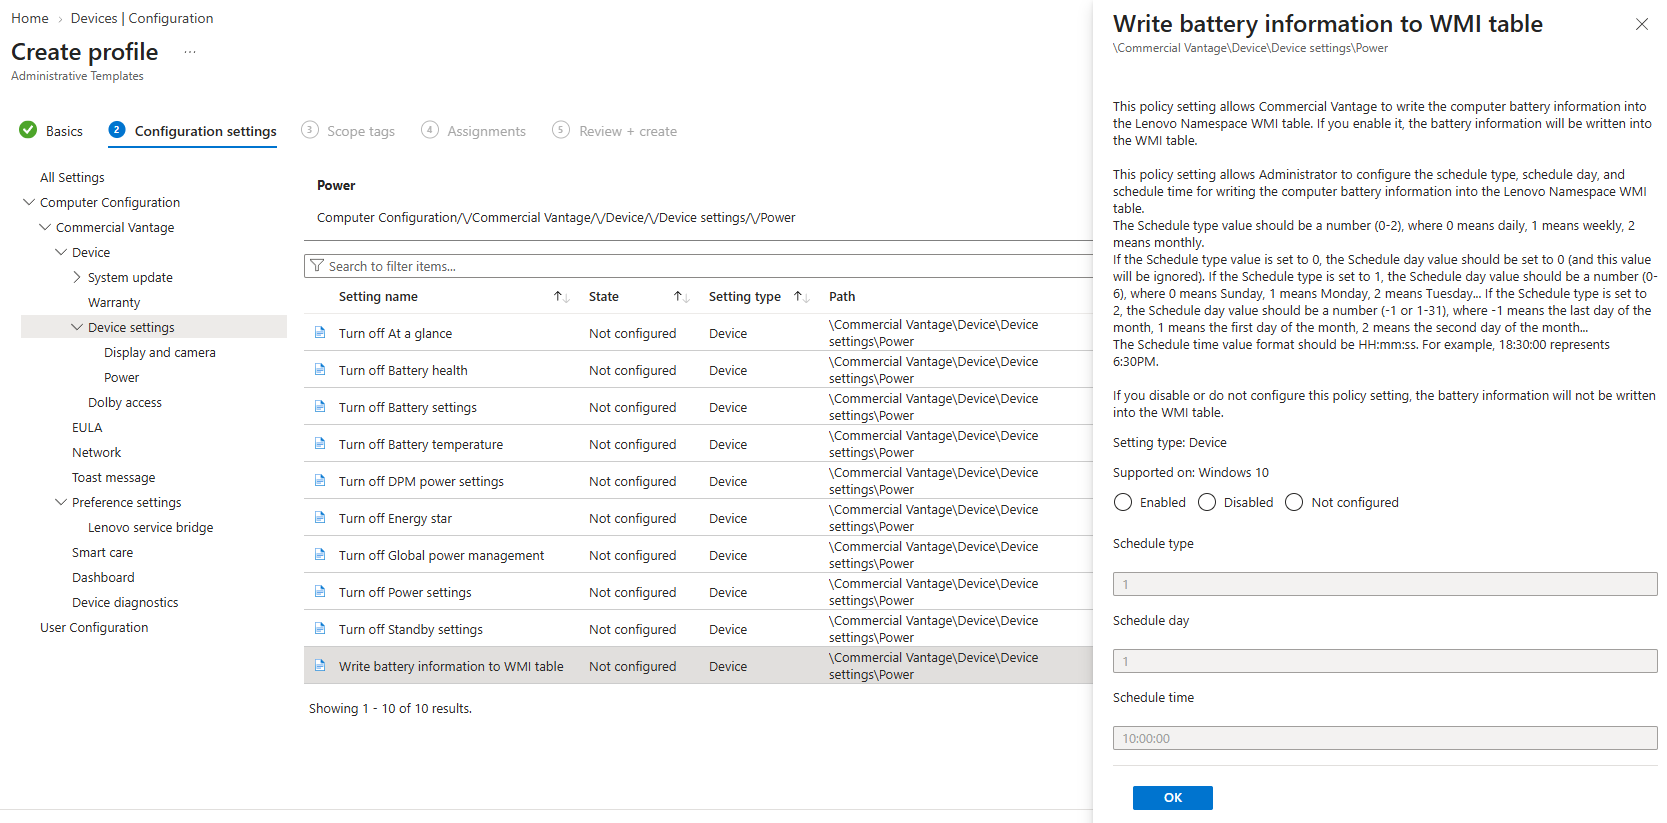Screen dimensions: 1667x823
Task: Collapse the Device tree node
Action: pyautogui.click(x=61, y=252)
